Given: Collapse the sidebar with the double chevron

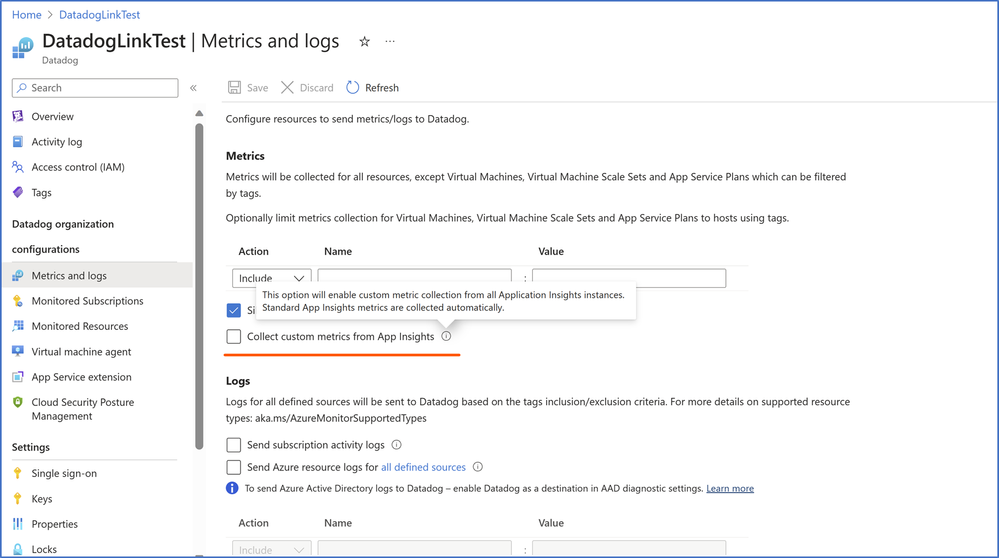Looking at the screenshot, I should coord(194,88).
